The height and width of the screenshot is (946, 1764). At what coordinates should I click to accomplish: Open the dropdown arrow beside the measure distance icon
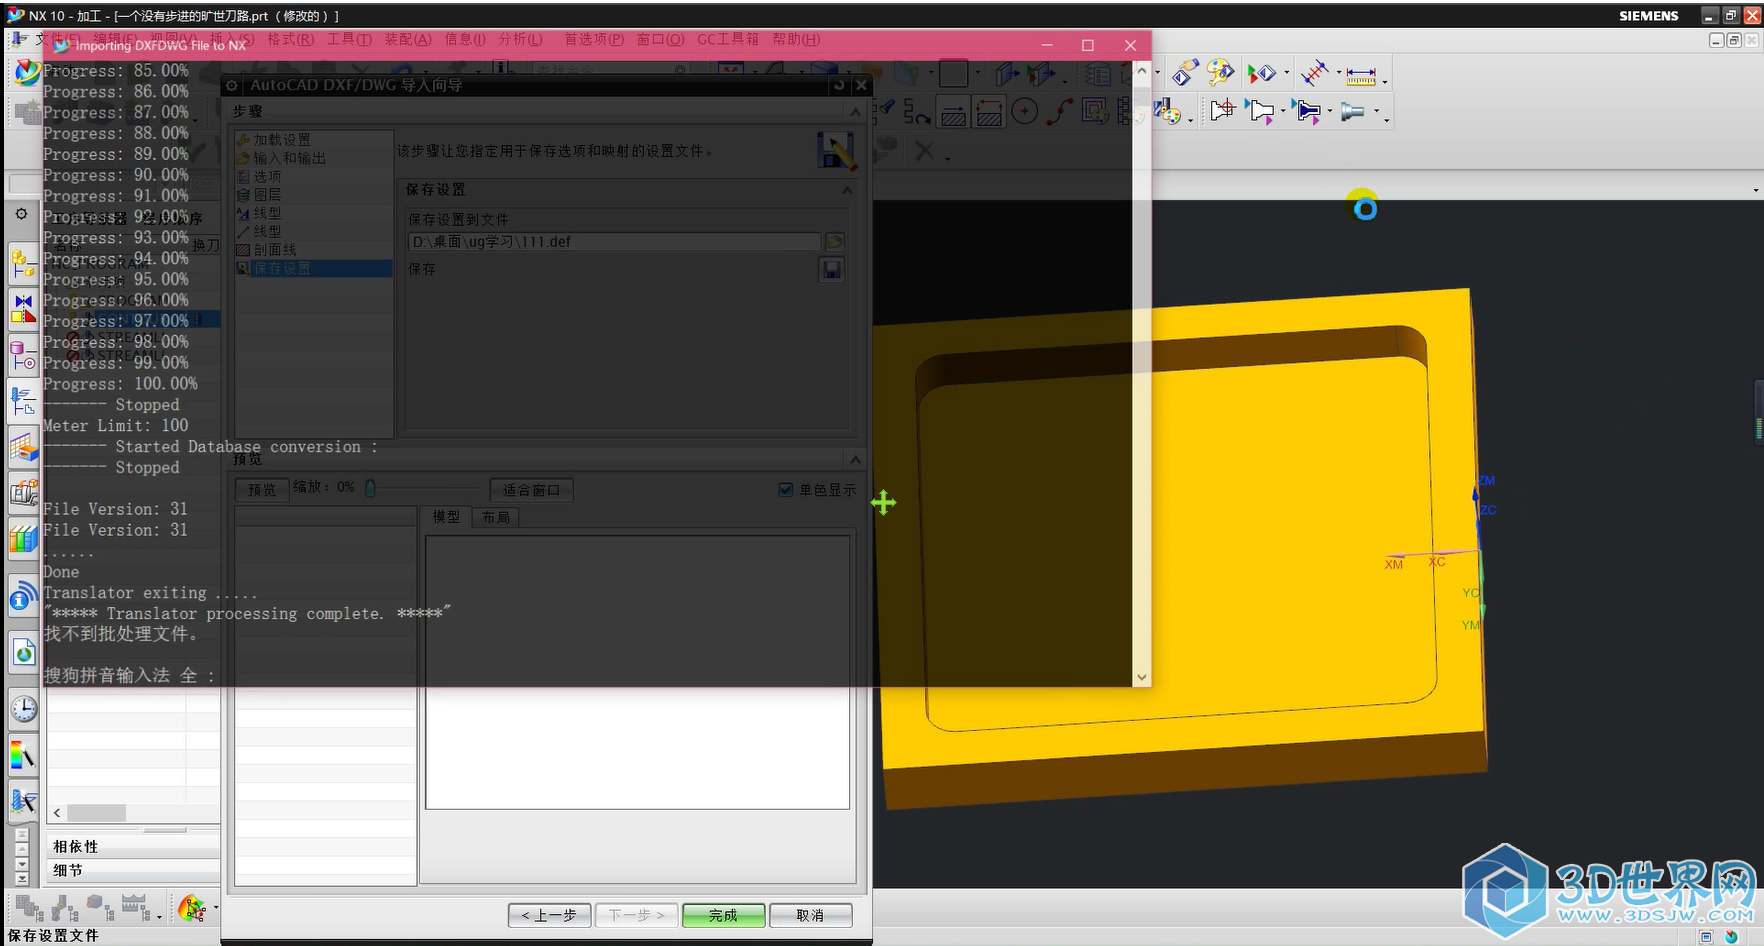(x=1384, y=80)
